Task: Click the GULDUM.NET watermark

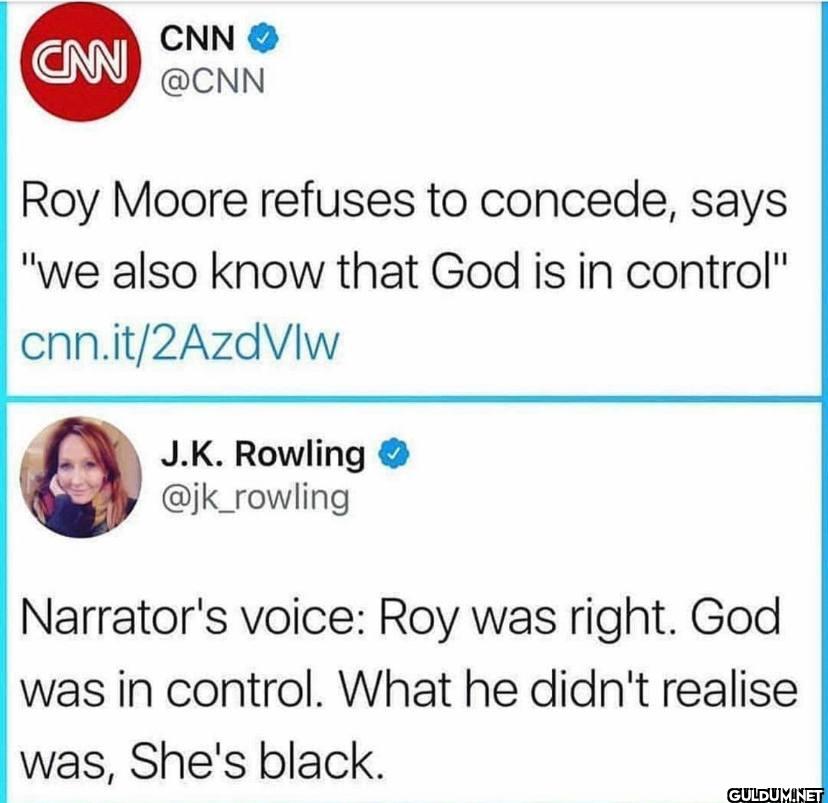Action: point(776,795)
